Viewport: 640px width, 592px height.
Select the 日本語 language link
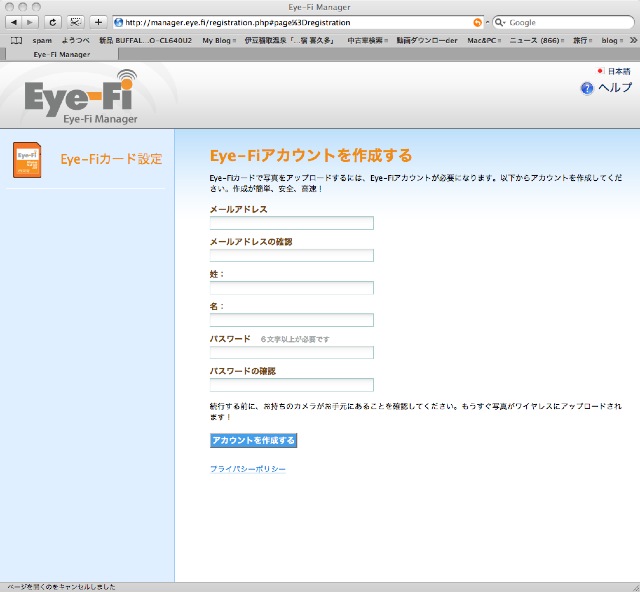(619, 71)
